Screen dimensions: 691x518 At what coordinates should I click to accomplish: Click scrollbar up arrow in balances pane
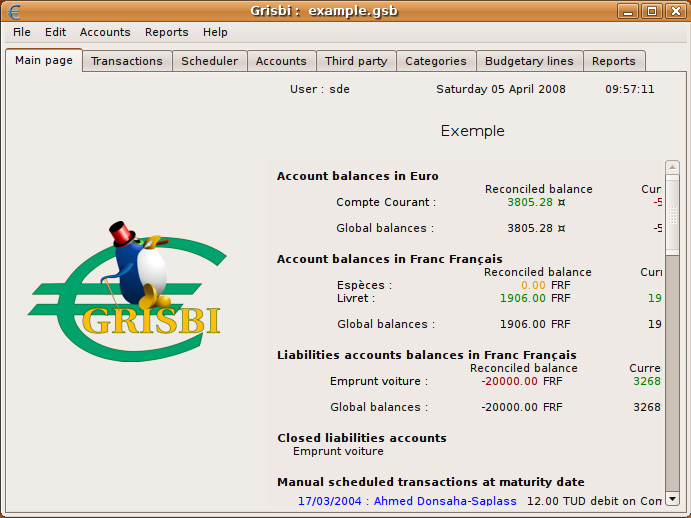pos(672,167)
